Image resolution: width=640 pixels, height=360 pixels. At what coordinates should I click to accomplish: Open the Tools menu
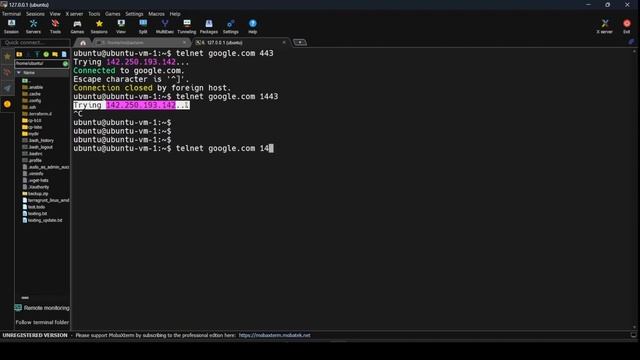pos(94,14)
